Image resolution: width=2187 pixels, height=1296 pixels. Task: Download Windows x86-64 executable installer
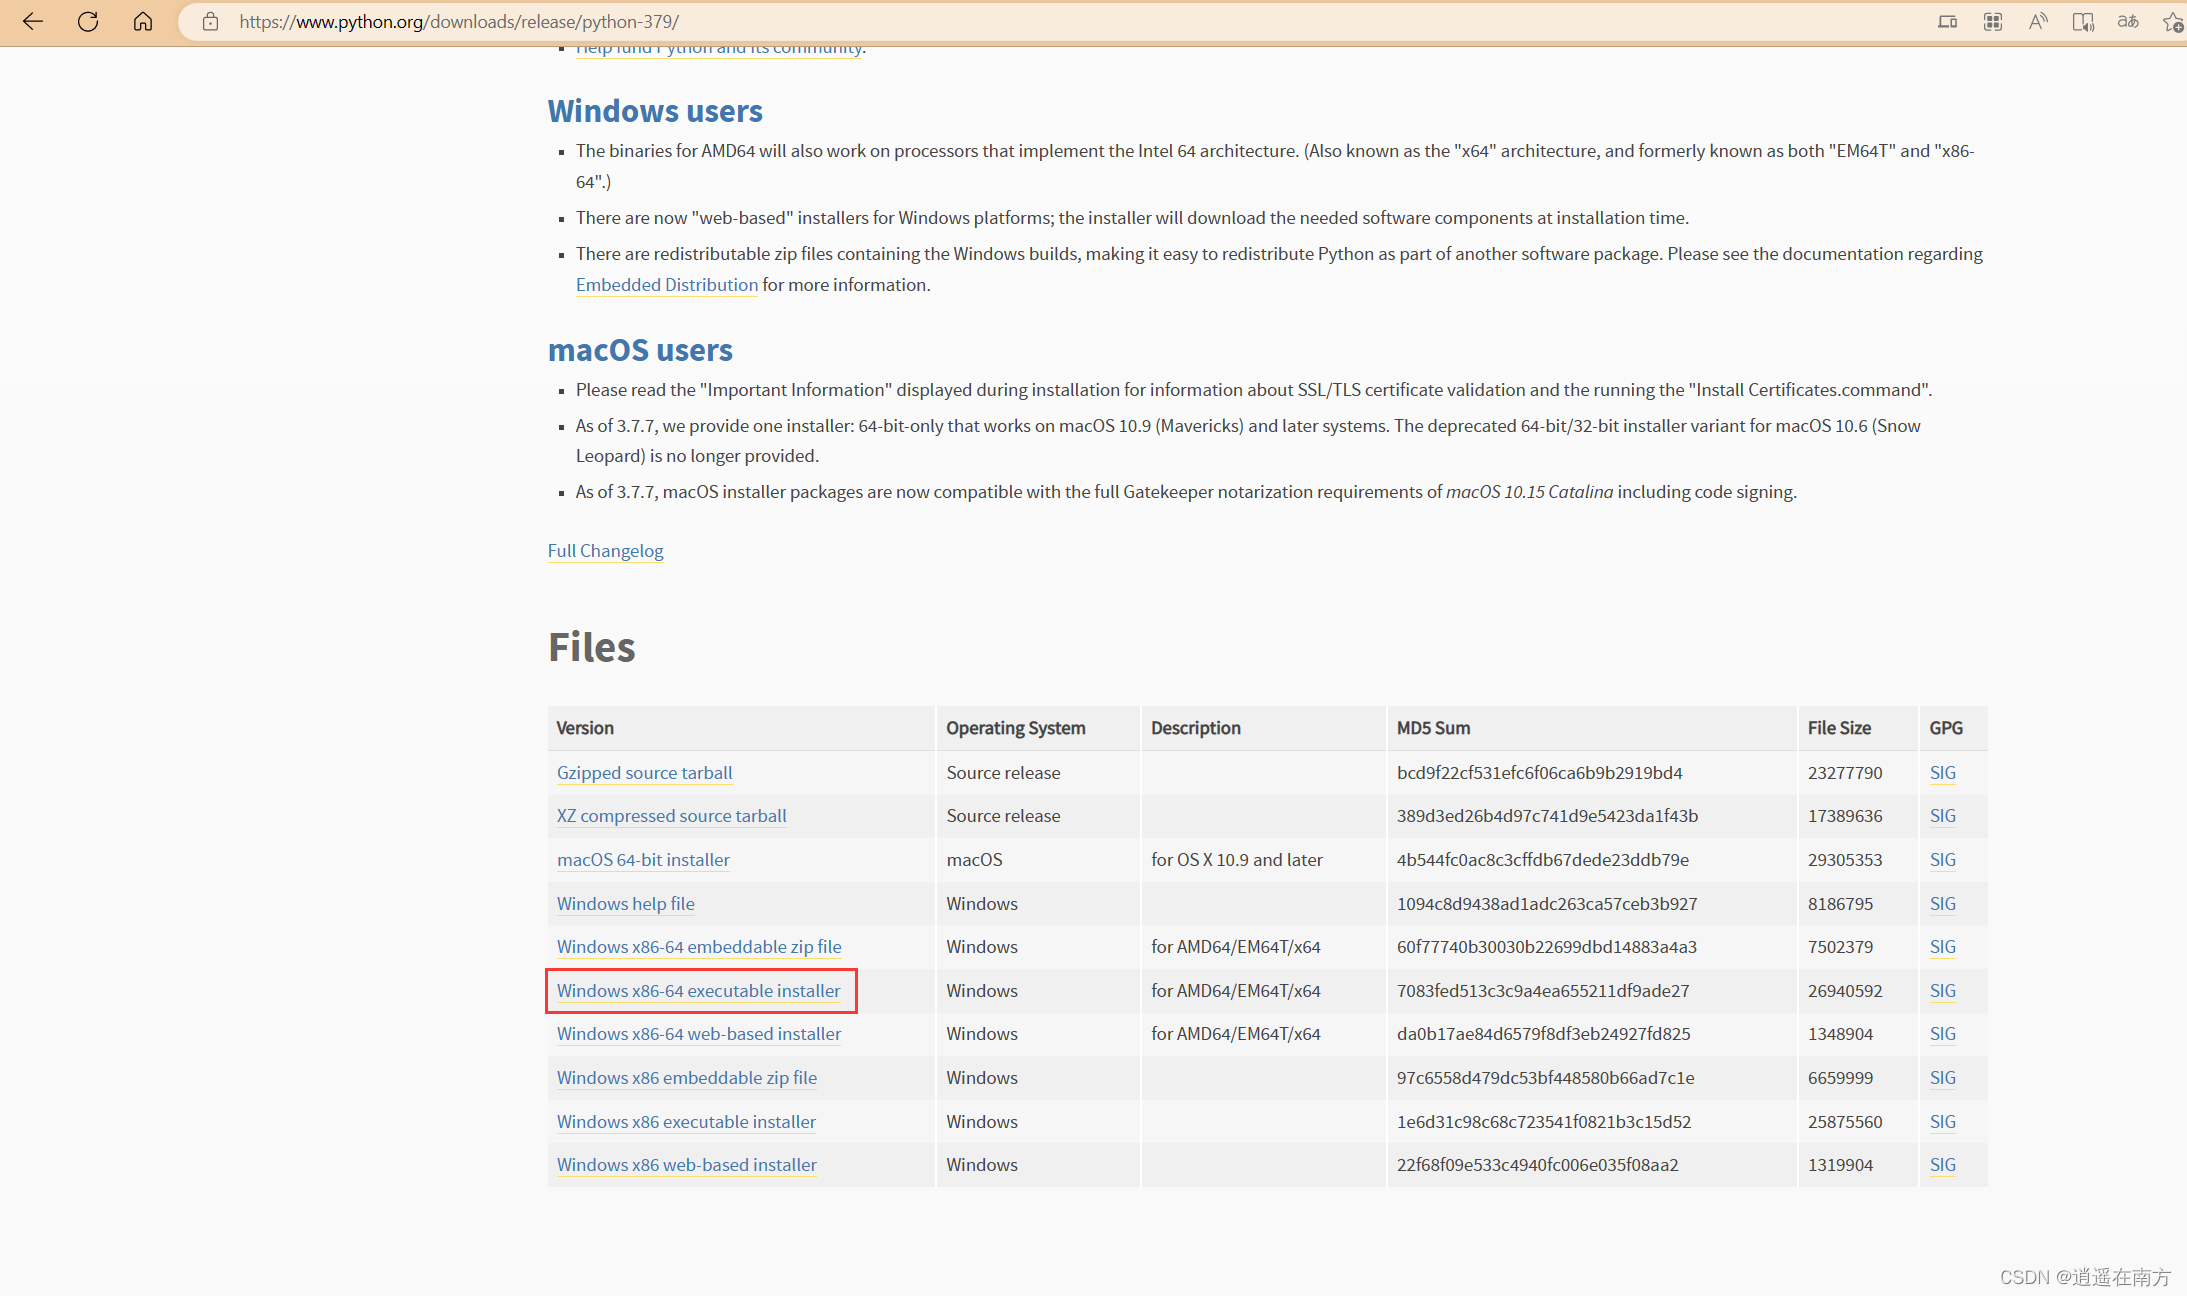[698, 991]
